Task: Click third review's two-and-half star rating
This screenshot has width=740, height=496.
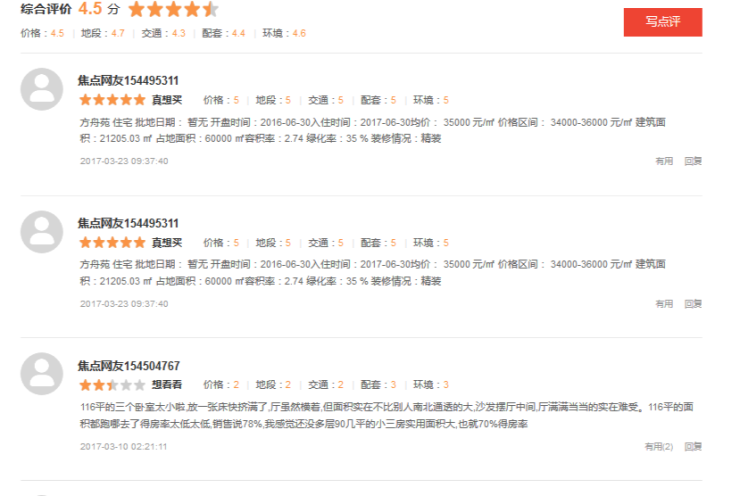Action: [x=112, y=385]
